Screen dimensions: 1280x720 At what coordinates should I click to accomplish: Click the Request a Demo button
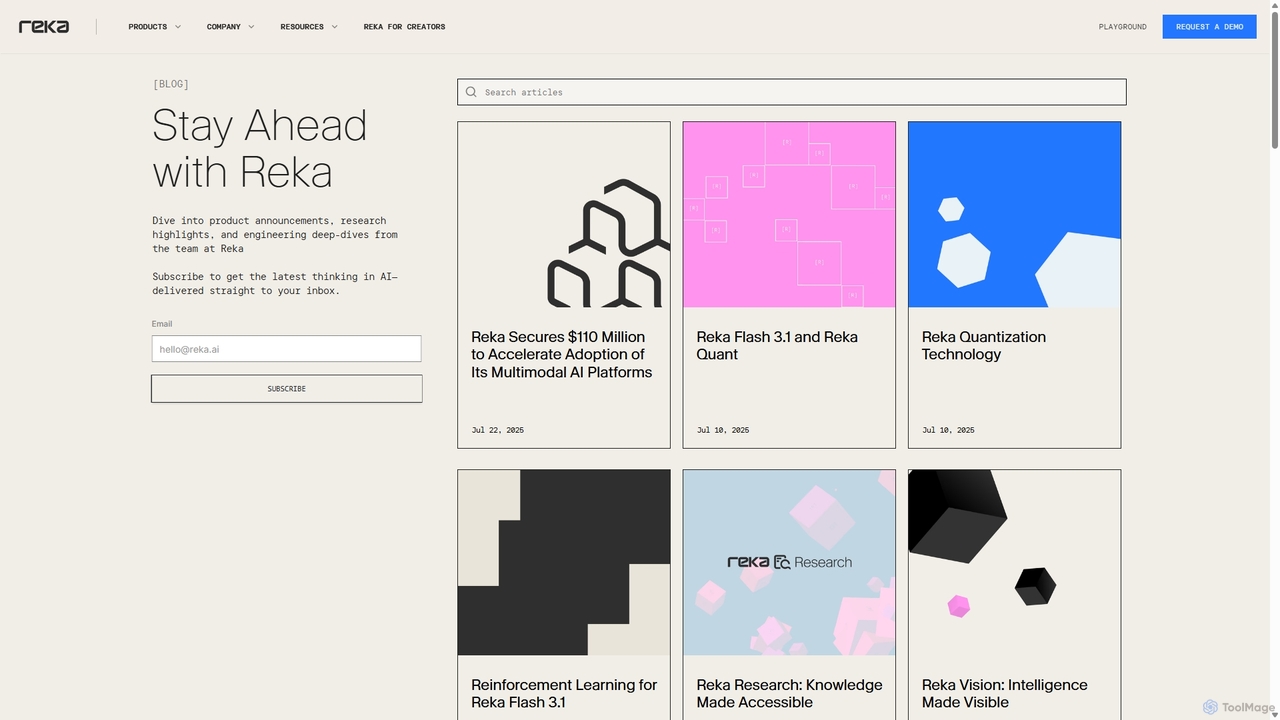tap(1209, 27)
